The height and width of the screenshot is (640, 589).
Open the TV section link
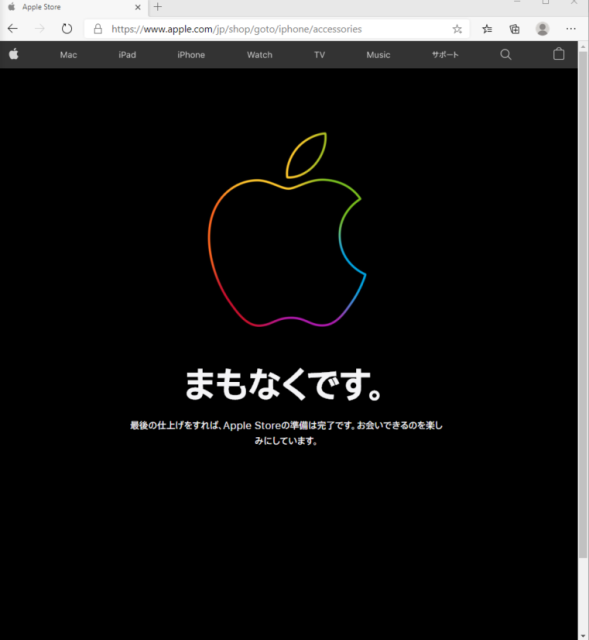click(319, 55)
